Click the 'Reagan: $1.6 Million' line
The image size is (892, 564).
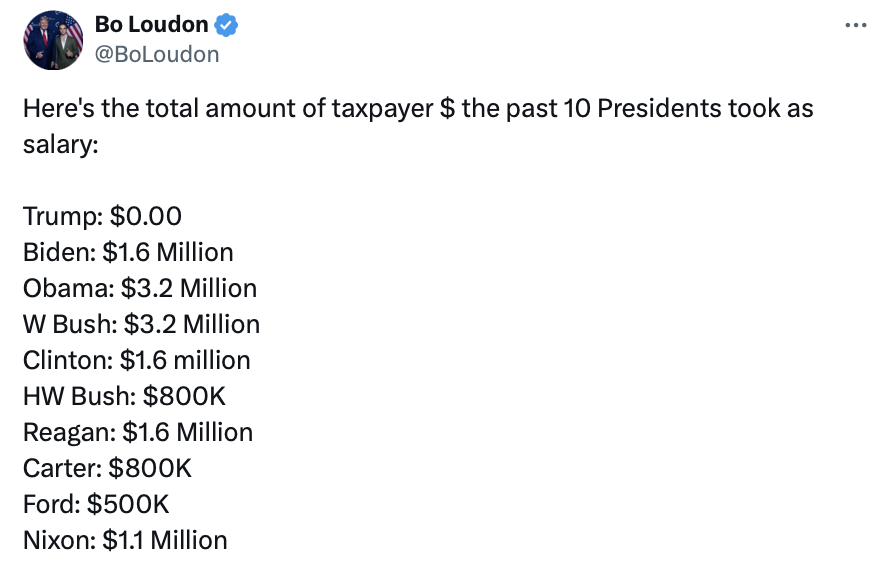coord(138,432)
